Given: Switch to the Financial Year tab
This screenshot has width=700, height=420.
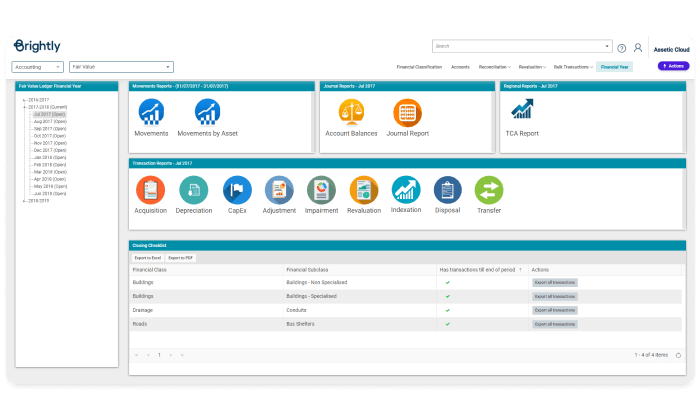Looking at the screenshot, I should click(615, 67).
